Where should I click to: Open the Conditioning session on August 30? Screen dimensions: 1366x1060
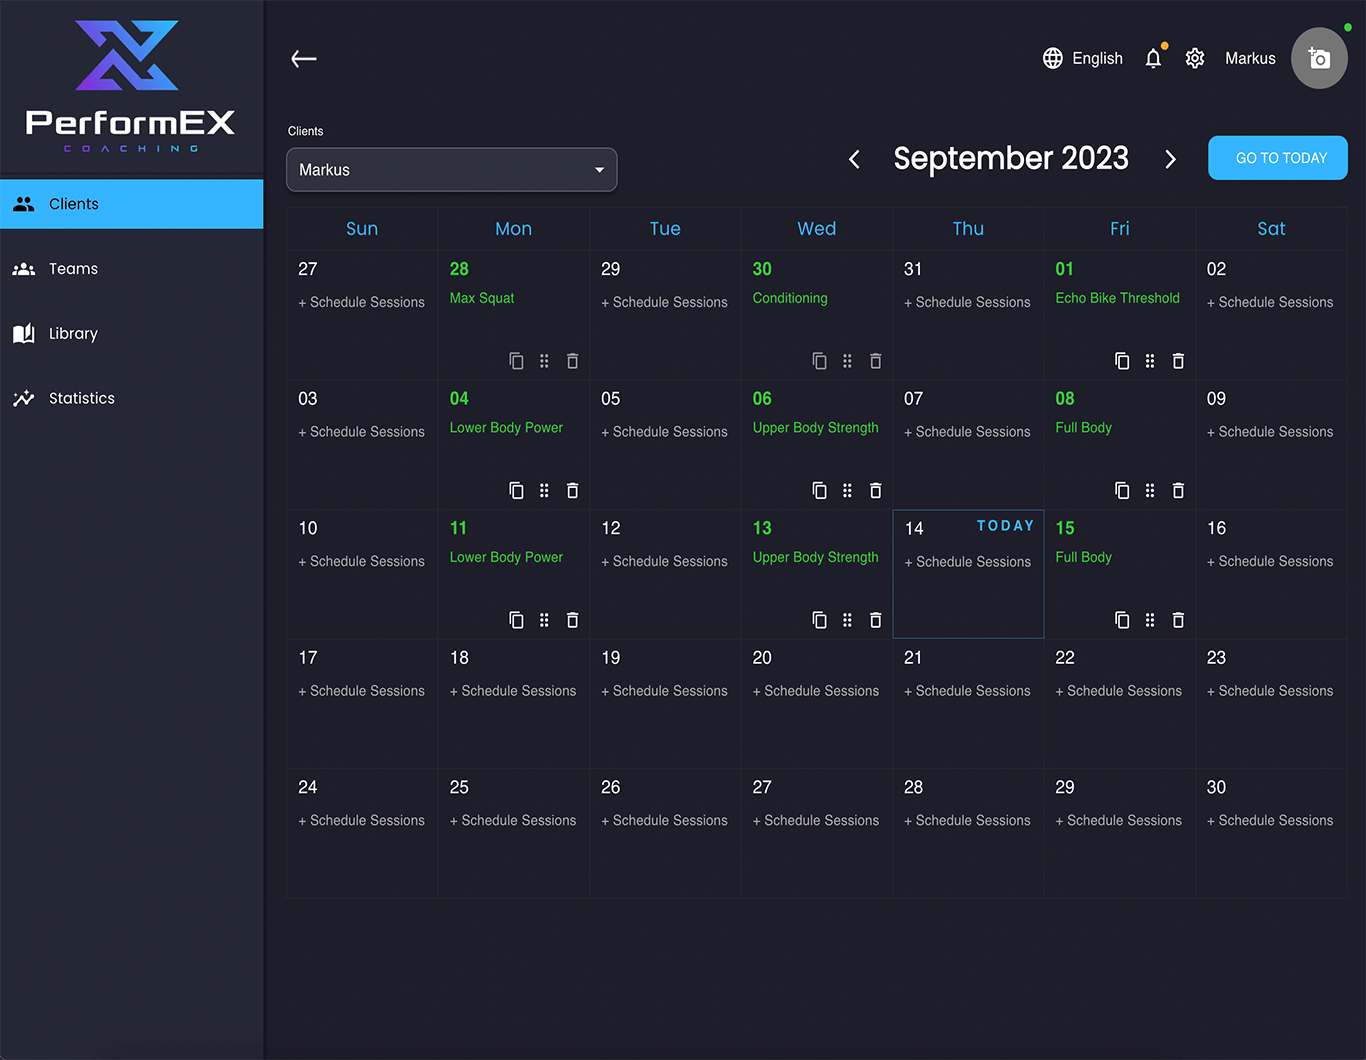click(789, 298)
